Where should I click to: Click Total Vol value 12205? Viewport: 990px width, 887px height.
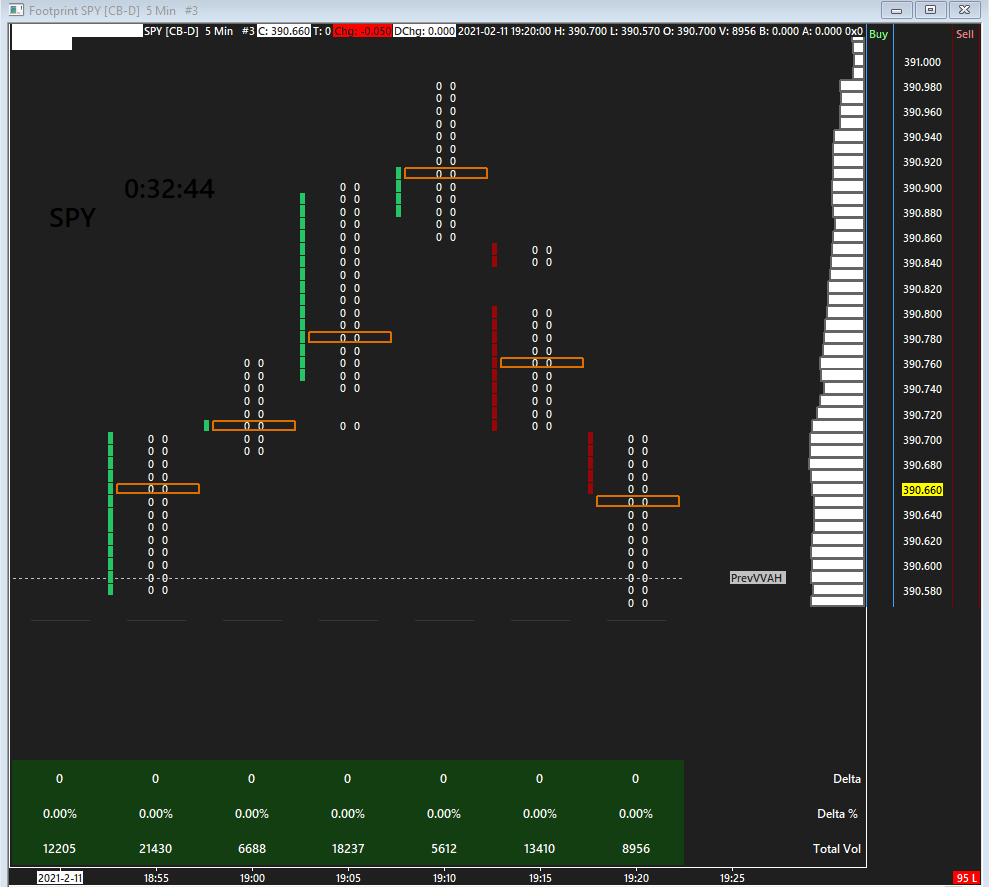coord(59,848)
